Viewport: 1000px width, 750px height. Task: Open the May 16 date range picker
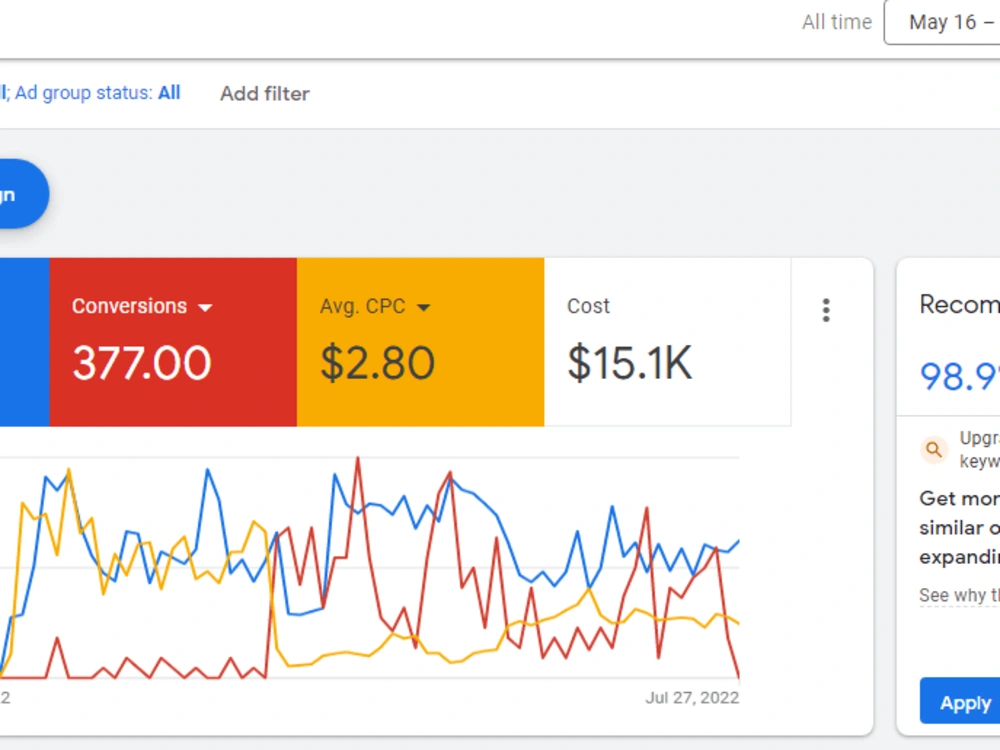click(942, 22)
